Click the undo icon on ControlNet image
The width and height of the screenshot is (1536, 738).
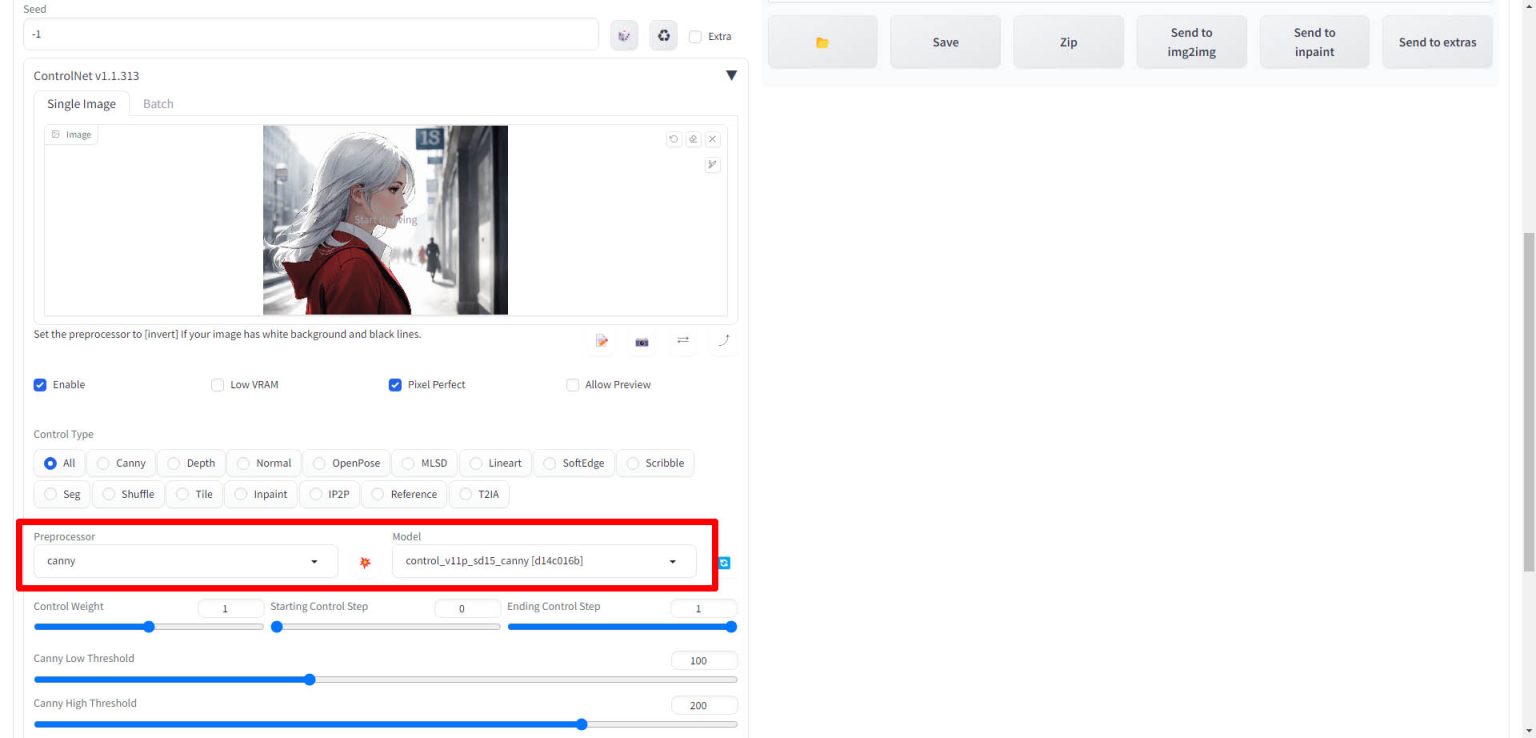pyautogui.click(x=674, y=140)
